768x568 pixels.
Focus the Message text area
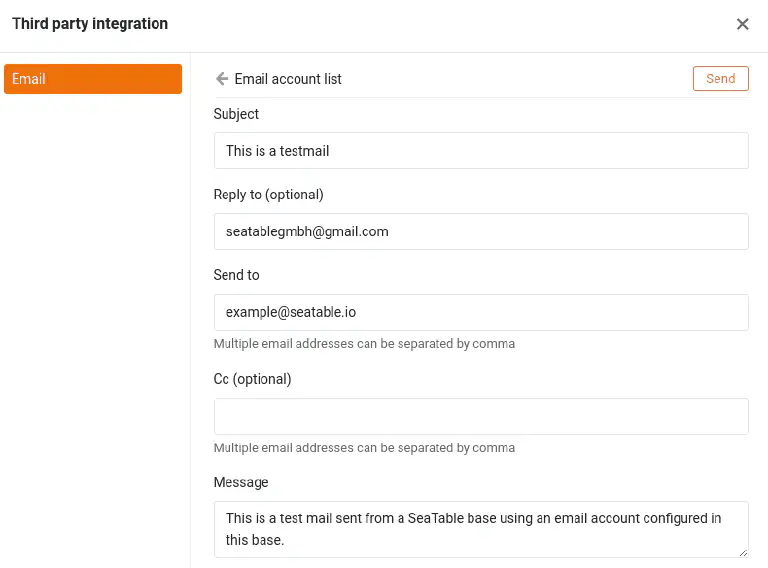[481, 529]
